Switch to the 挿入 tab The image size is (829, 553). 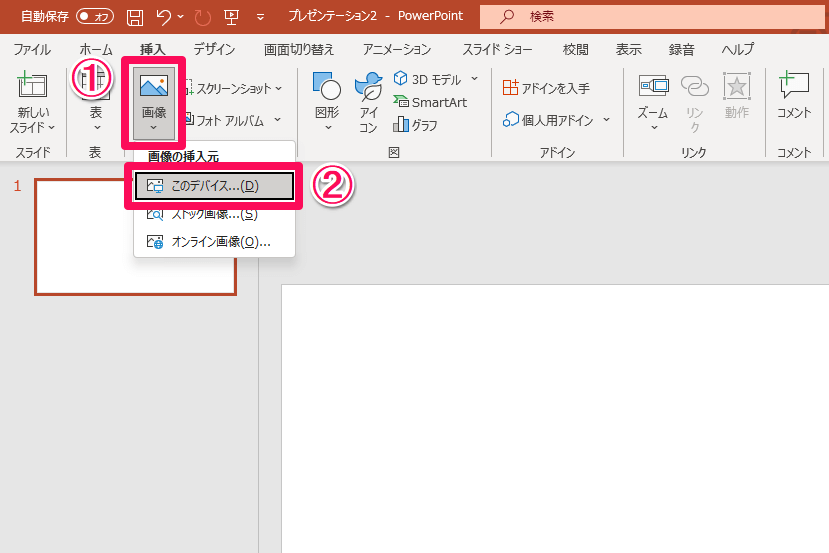(x=152, y=49)
